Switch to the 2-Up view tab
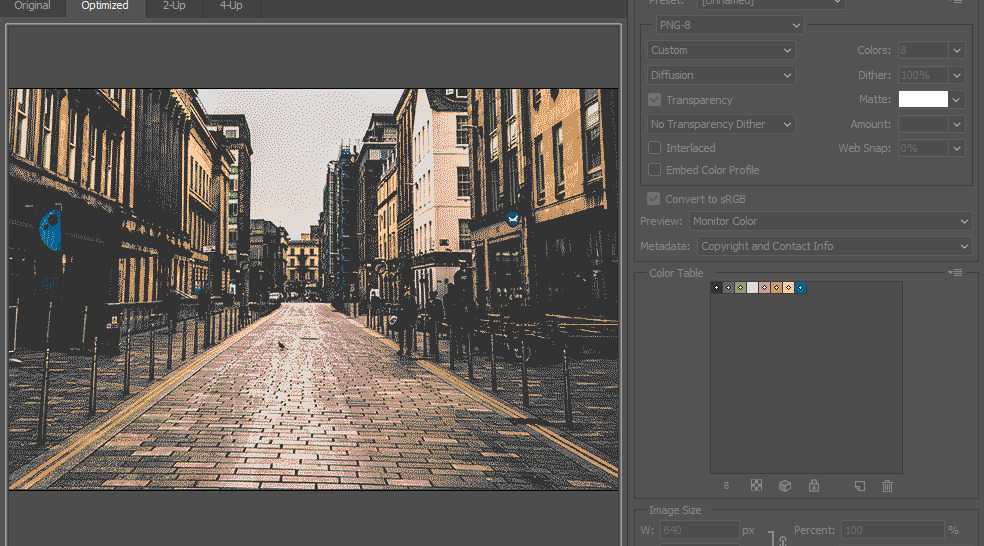984x546 pixels. tap(174, 6)
